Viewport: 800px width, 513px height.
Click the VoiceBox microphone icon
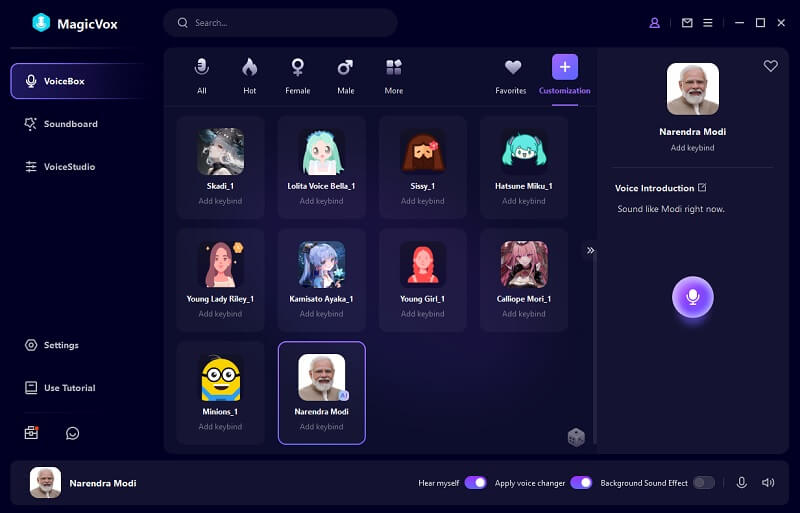tap(31, 81)
